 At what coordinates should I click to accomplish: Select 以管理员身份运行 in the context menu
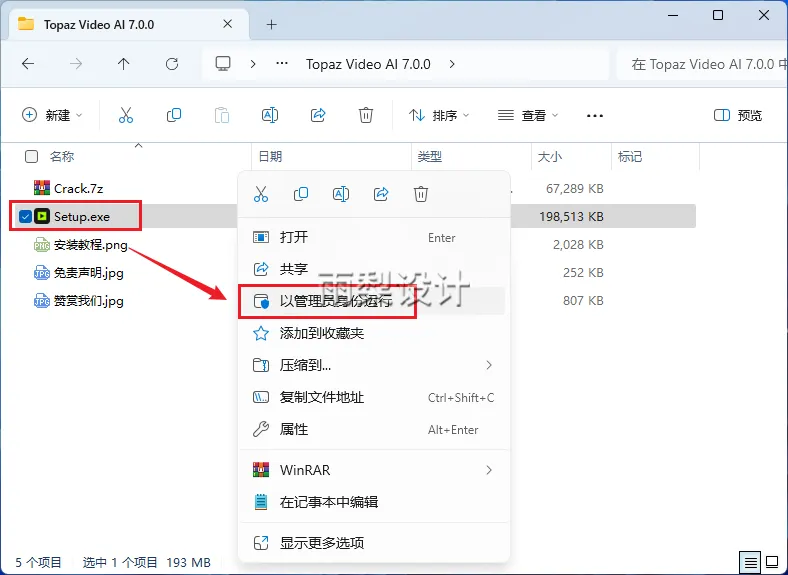373,301
